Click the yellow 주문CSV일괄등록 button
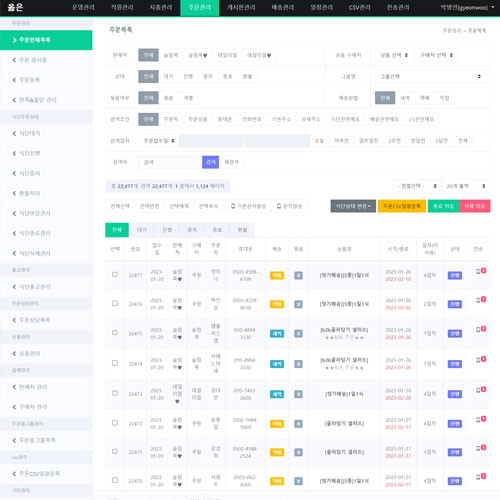Viewport: 500px width, 500px height. (402, 206)
